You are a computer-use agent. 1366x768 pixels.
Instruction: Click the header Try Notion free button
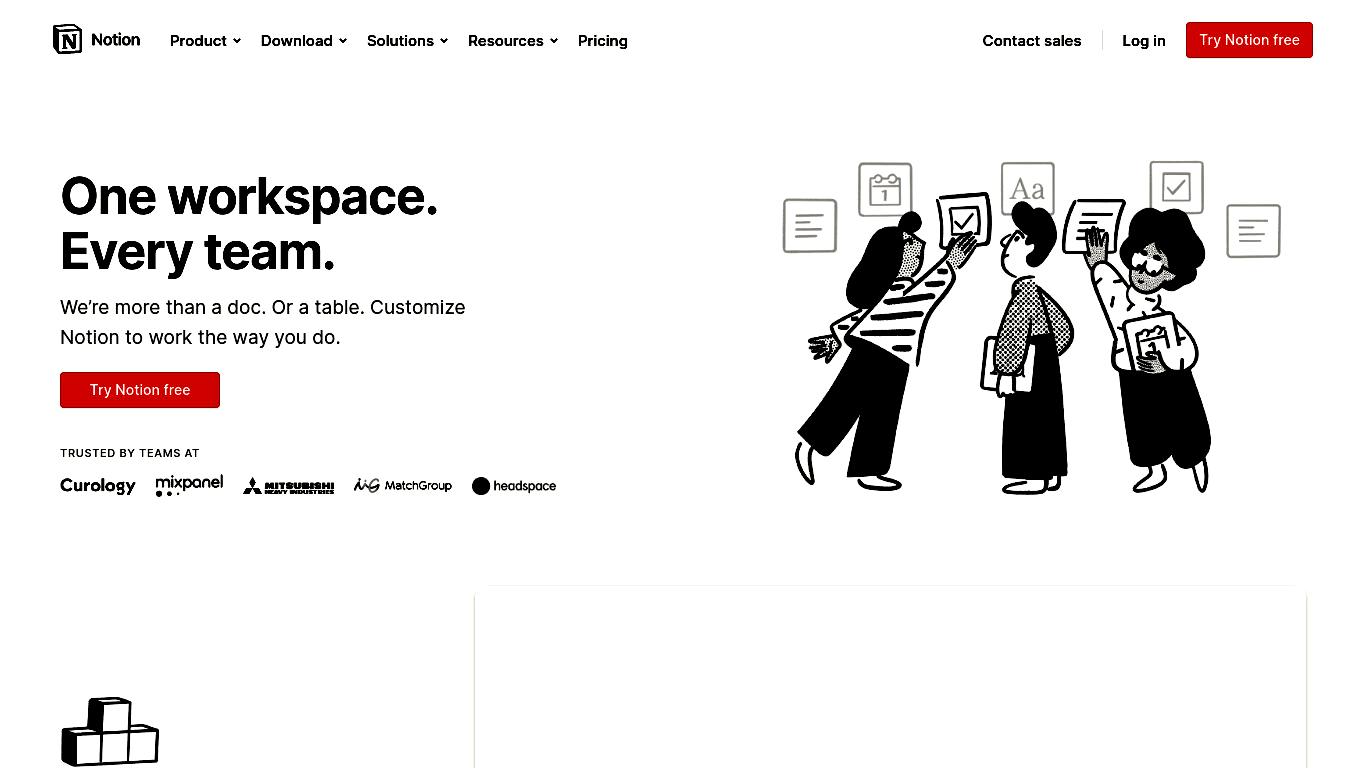(1249, 40)
